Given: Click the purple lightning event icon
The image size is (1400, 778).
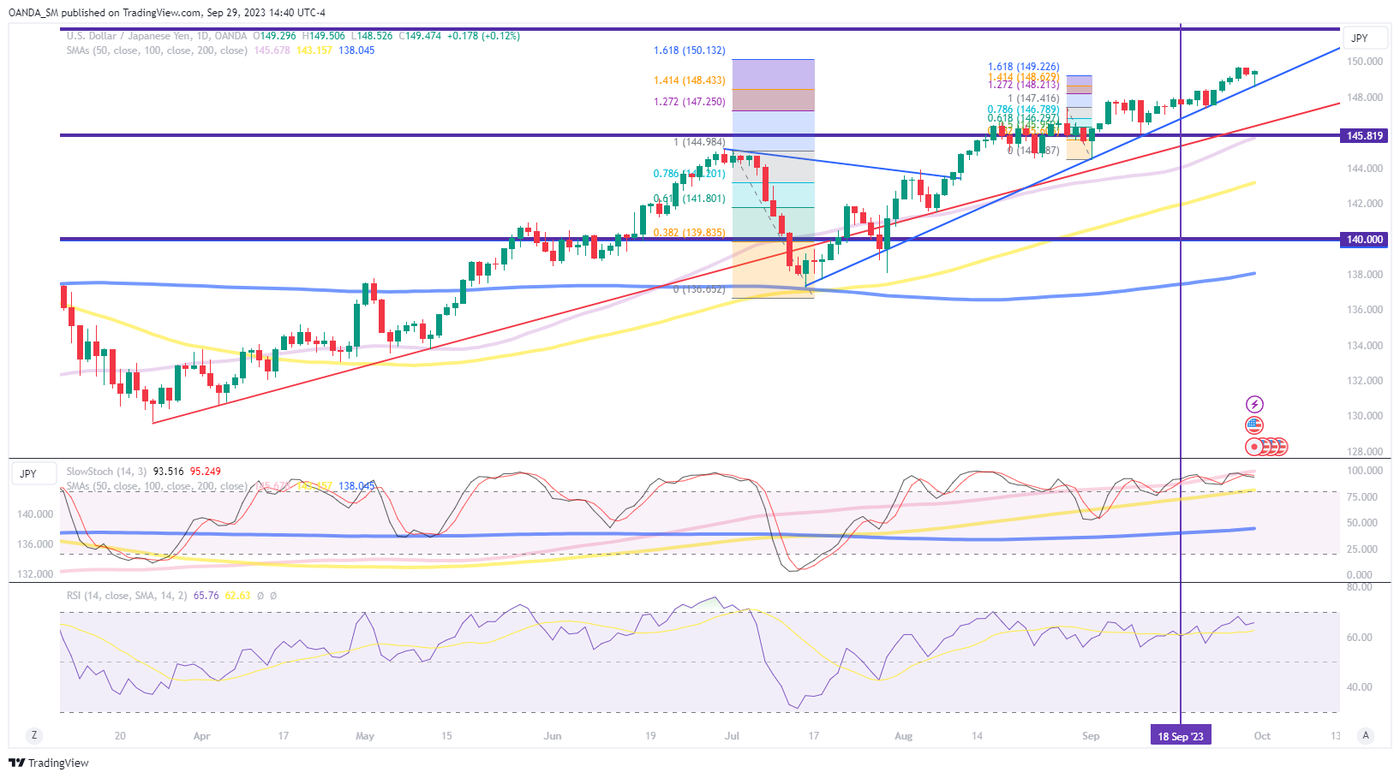Looking at the screenshot, I should [x=1255, y=405].
